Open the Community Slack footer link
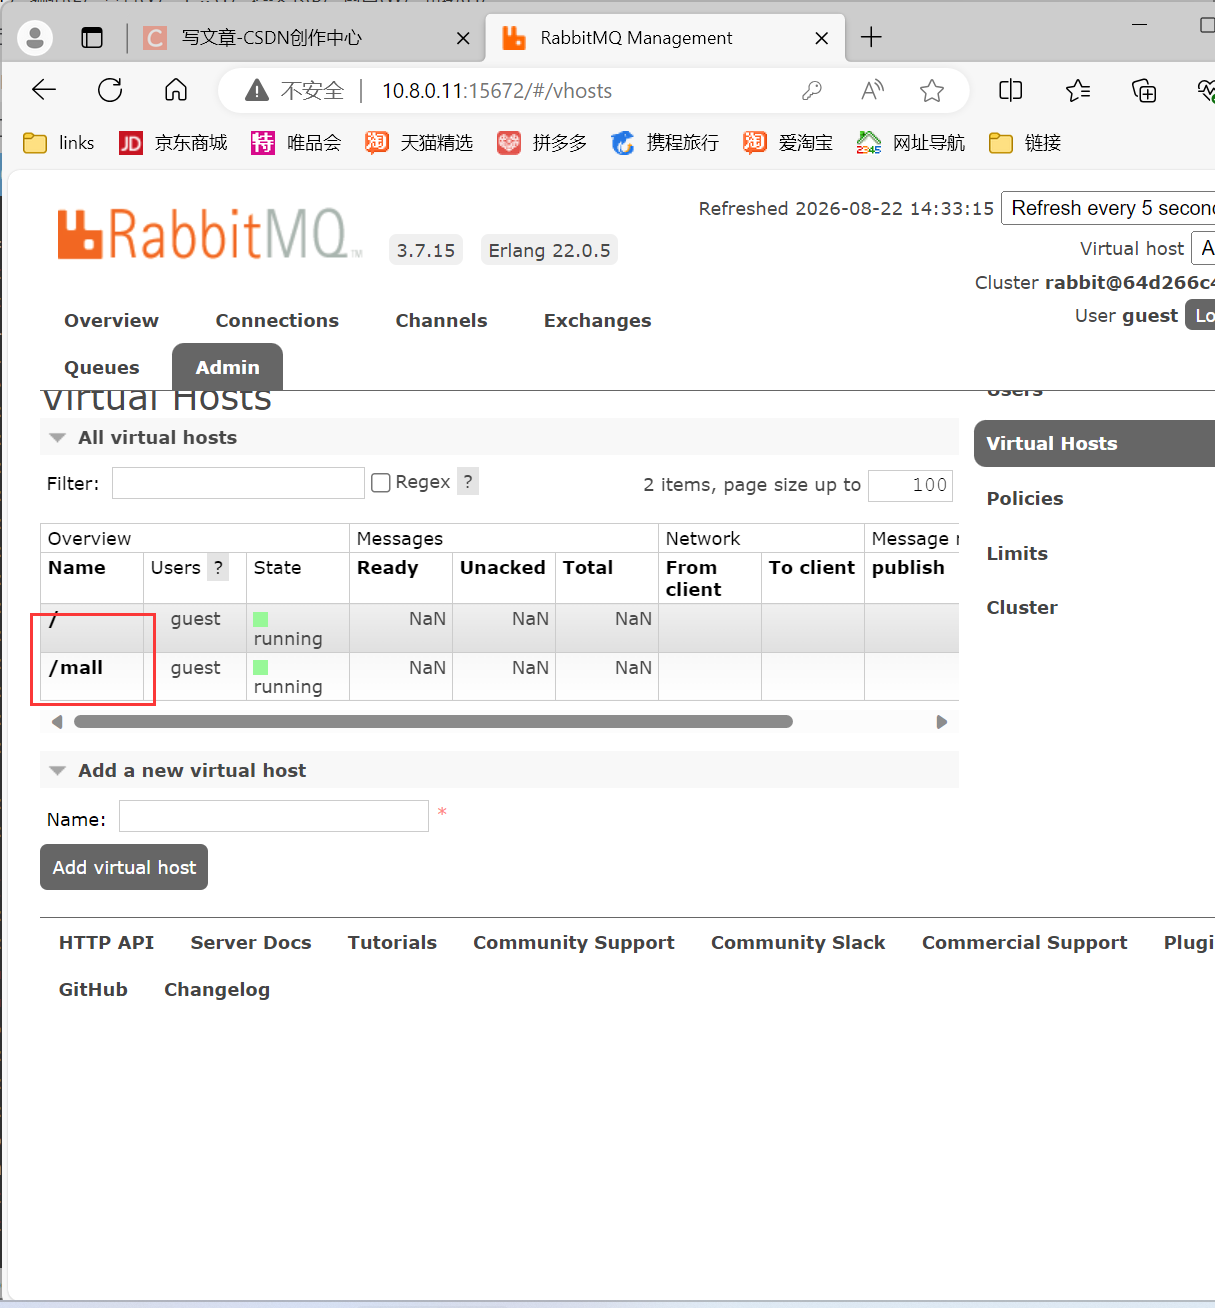1215x1308 pixels. (798, 943)
